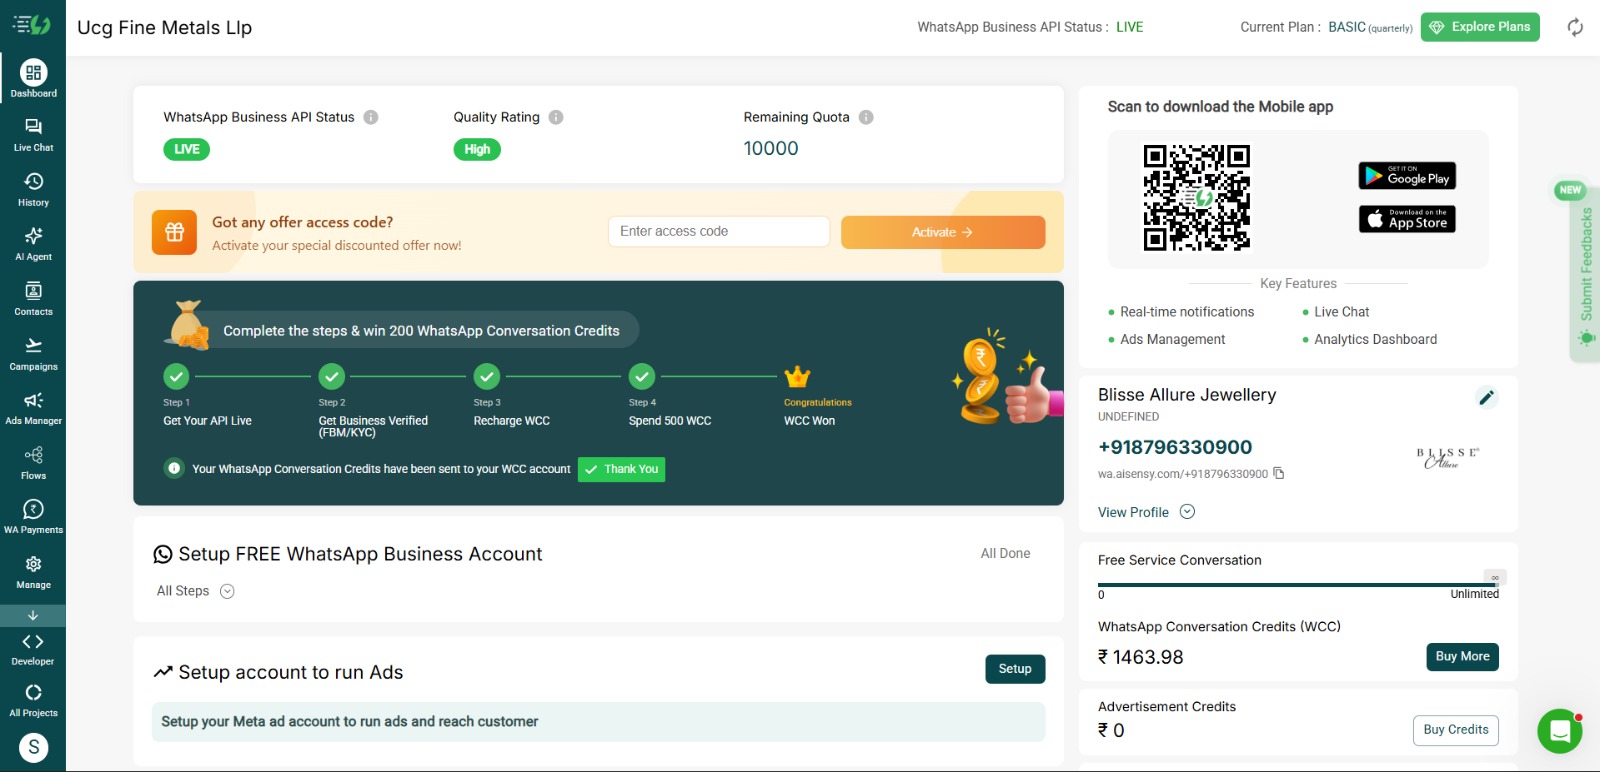Edit Blisse Allure Jewellery profile pencil
This screenshot has width=1600, height=772.
point(1487,398)
